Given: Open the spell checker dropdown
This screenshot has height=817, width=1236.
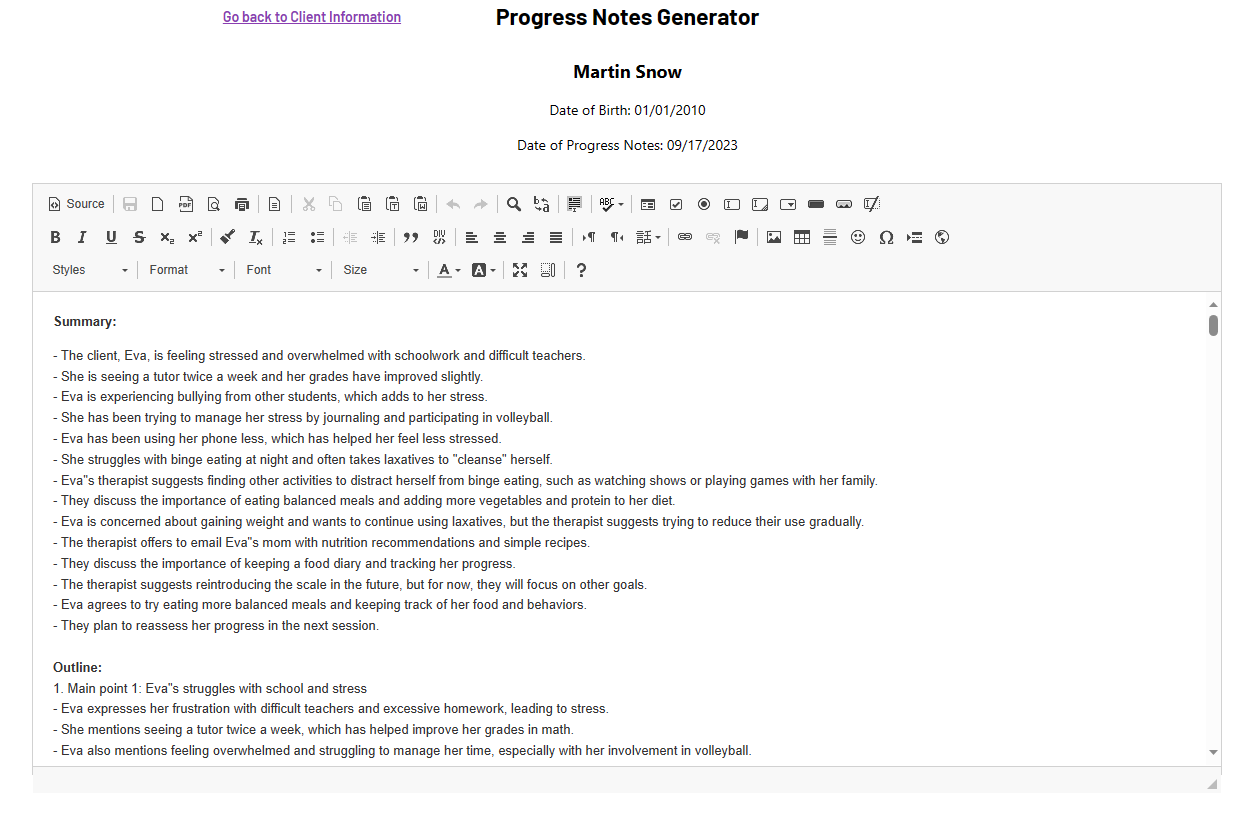Looking at the screenshot, I should (x=612, y=204).
